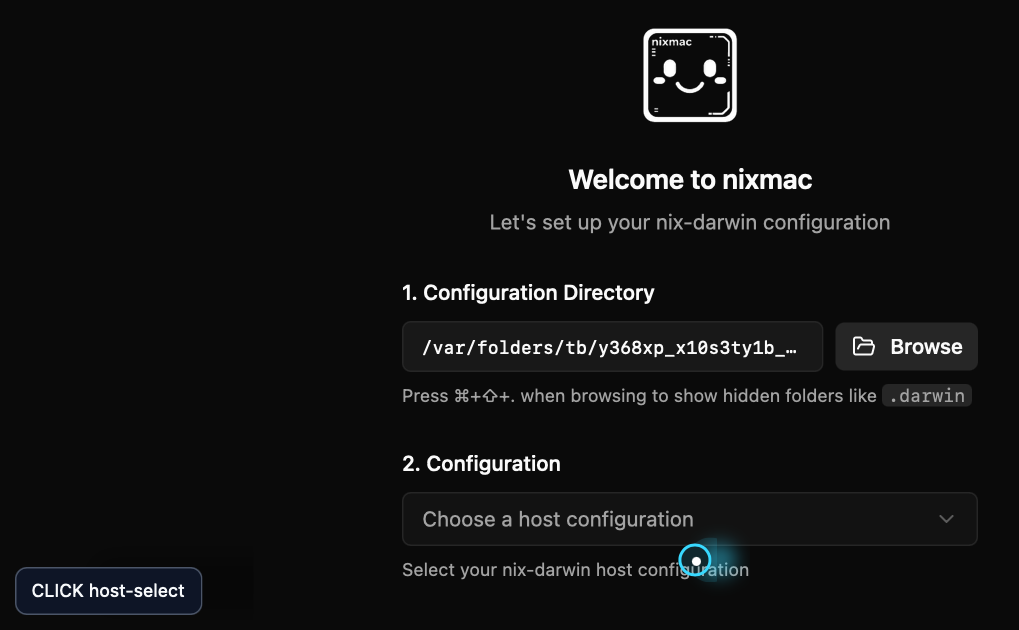1019x630 pixels.
Task: Focus the configuration directory path field
Action: (612, 347)
